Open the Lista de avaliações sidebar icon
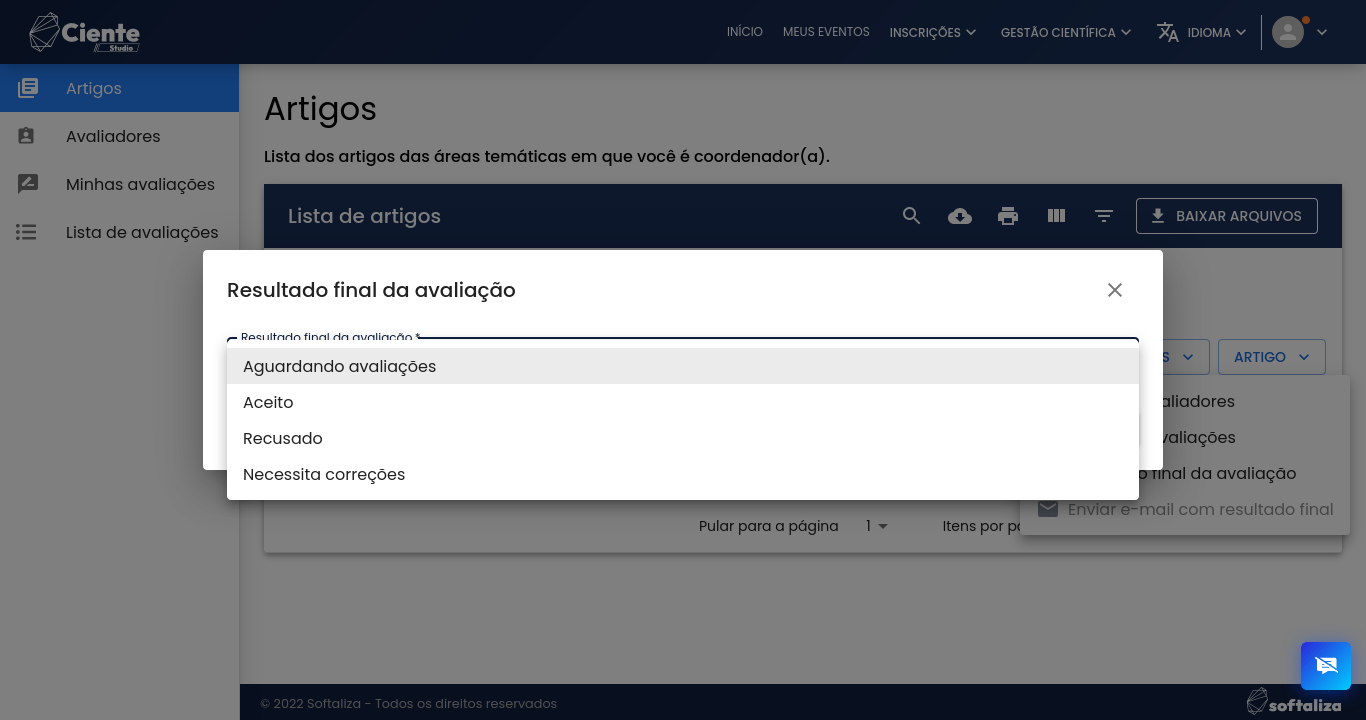 27,232
